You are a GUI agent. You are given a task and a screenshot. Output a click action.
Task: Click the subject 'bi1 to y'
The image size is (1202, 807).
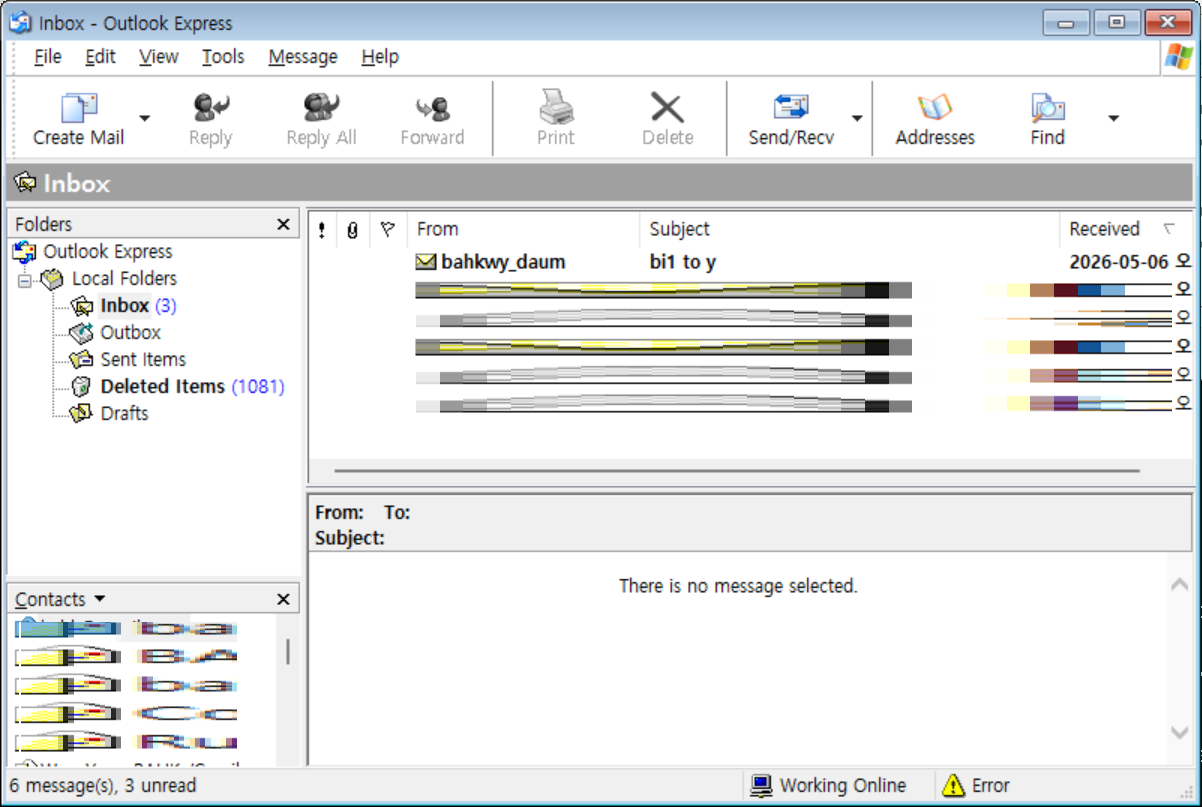click(x=683, y=263)
